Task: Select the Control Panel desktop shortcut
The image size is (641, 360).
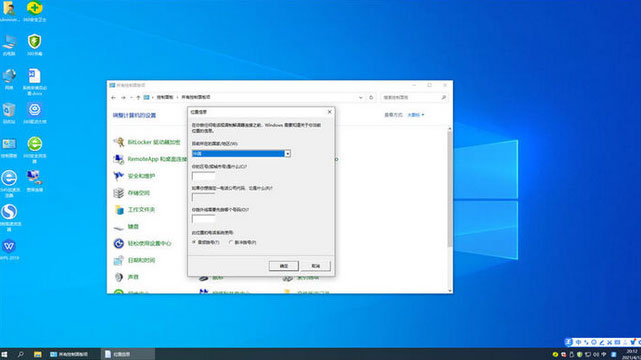Action: 9,148
